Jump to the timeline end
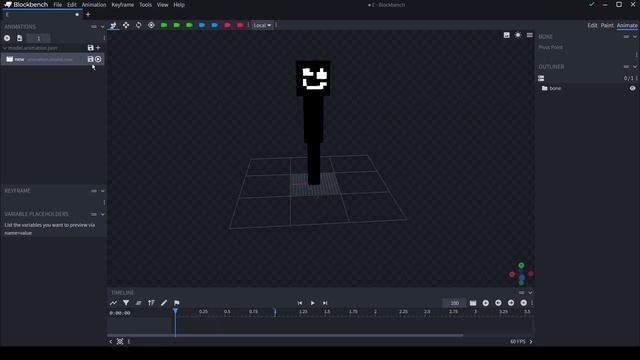Screen dimensions: 640x360 [325, 303]
